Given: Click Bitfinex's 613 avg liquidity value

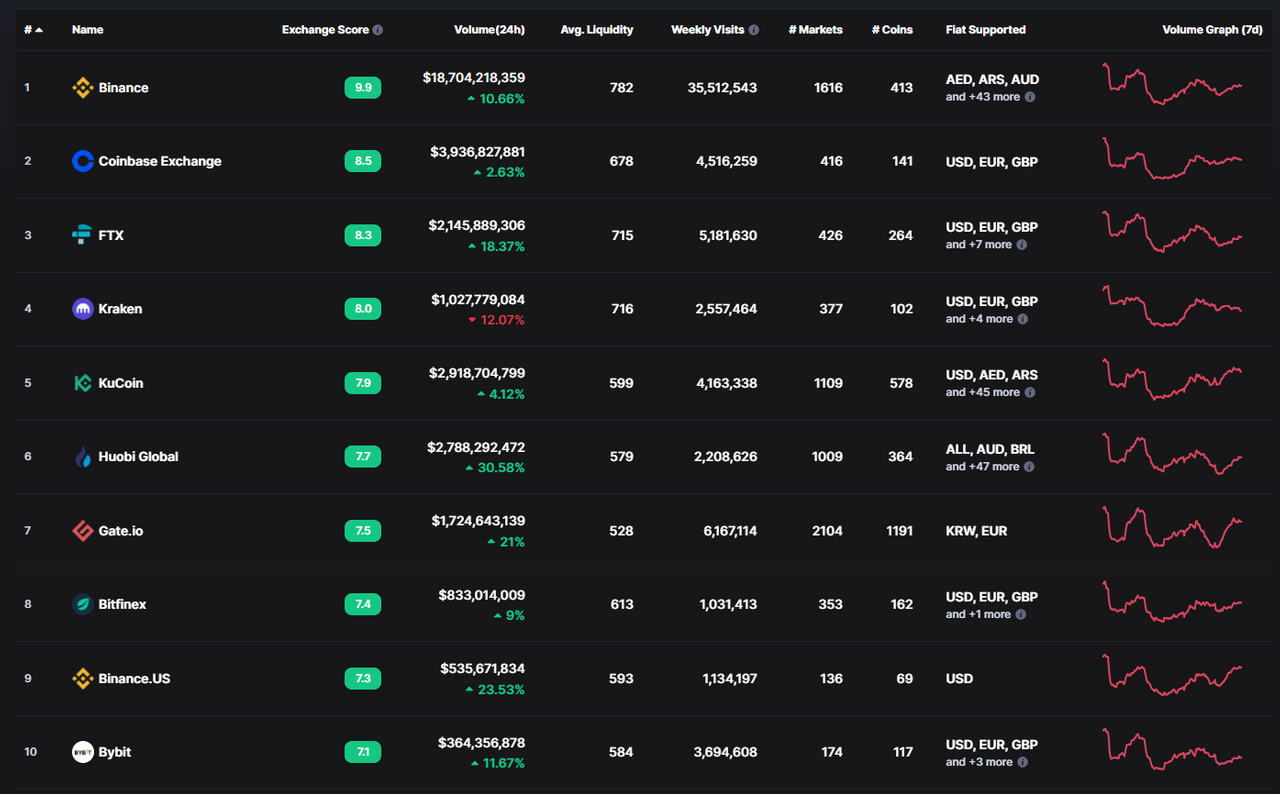Looking at the screenshot, I should [621, 604].
